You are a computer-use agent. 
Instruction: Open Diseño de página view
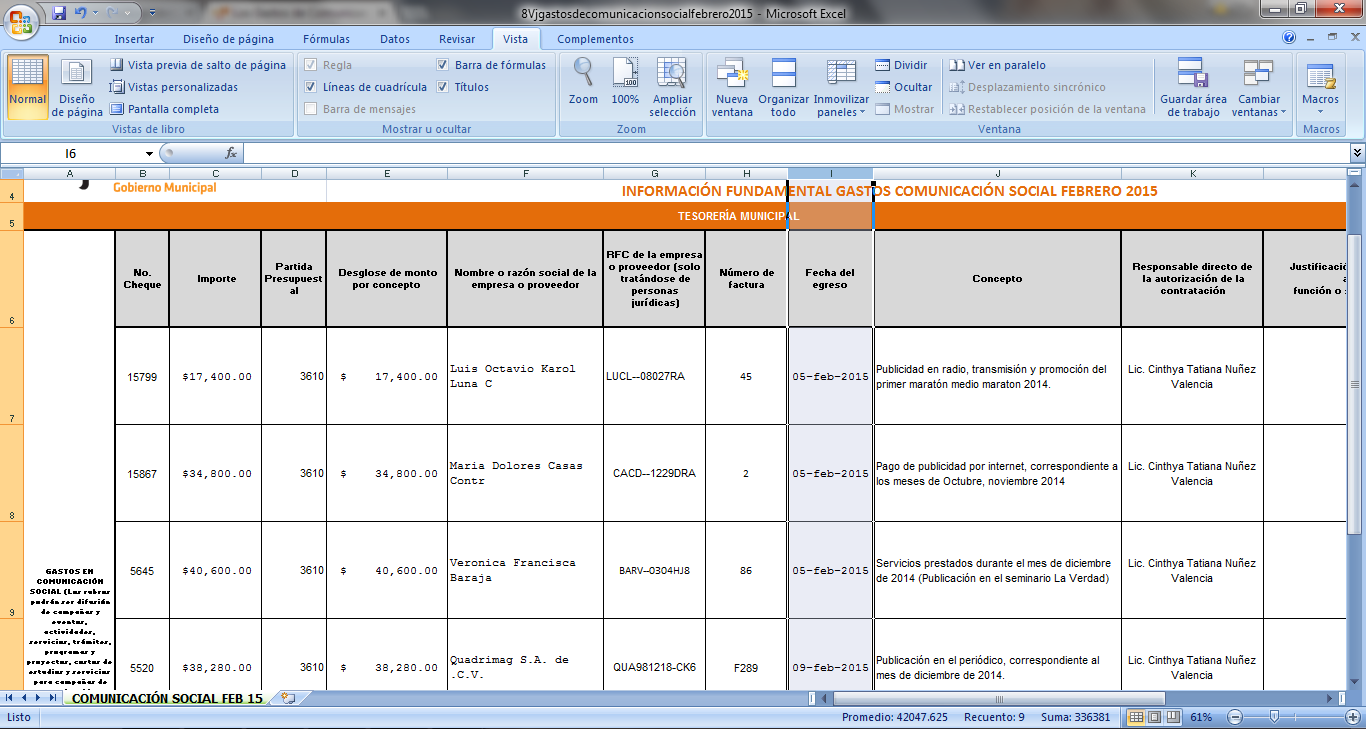77,87
